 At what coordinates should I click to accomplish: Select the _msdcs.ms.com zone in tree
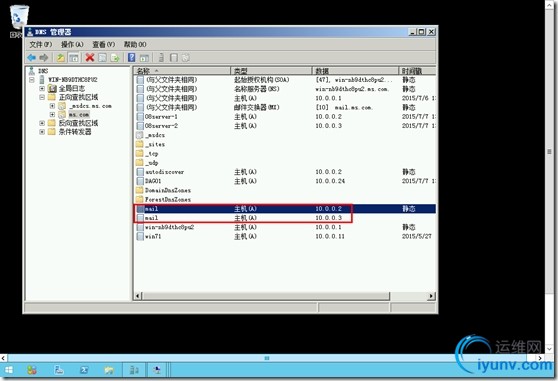tap(90, 106)
